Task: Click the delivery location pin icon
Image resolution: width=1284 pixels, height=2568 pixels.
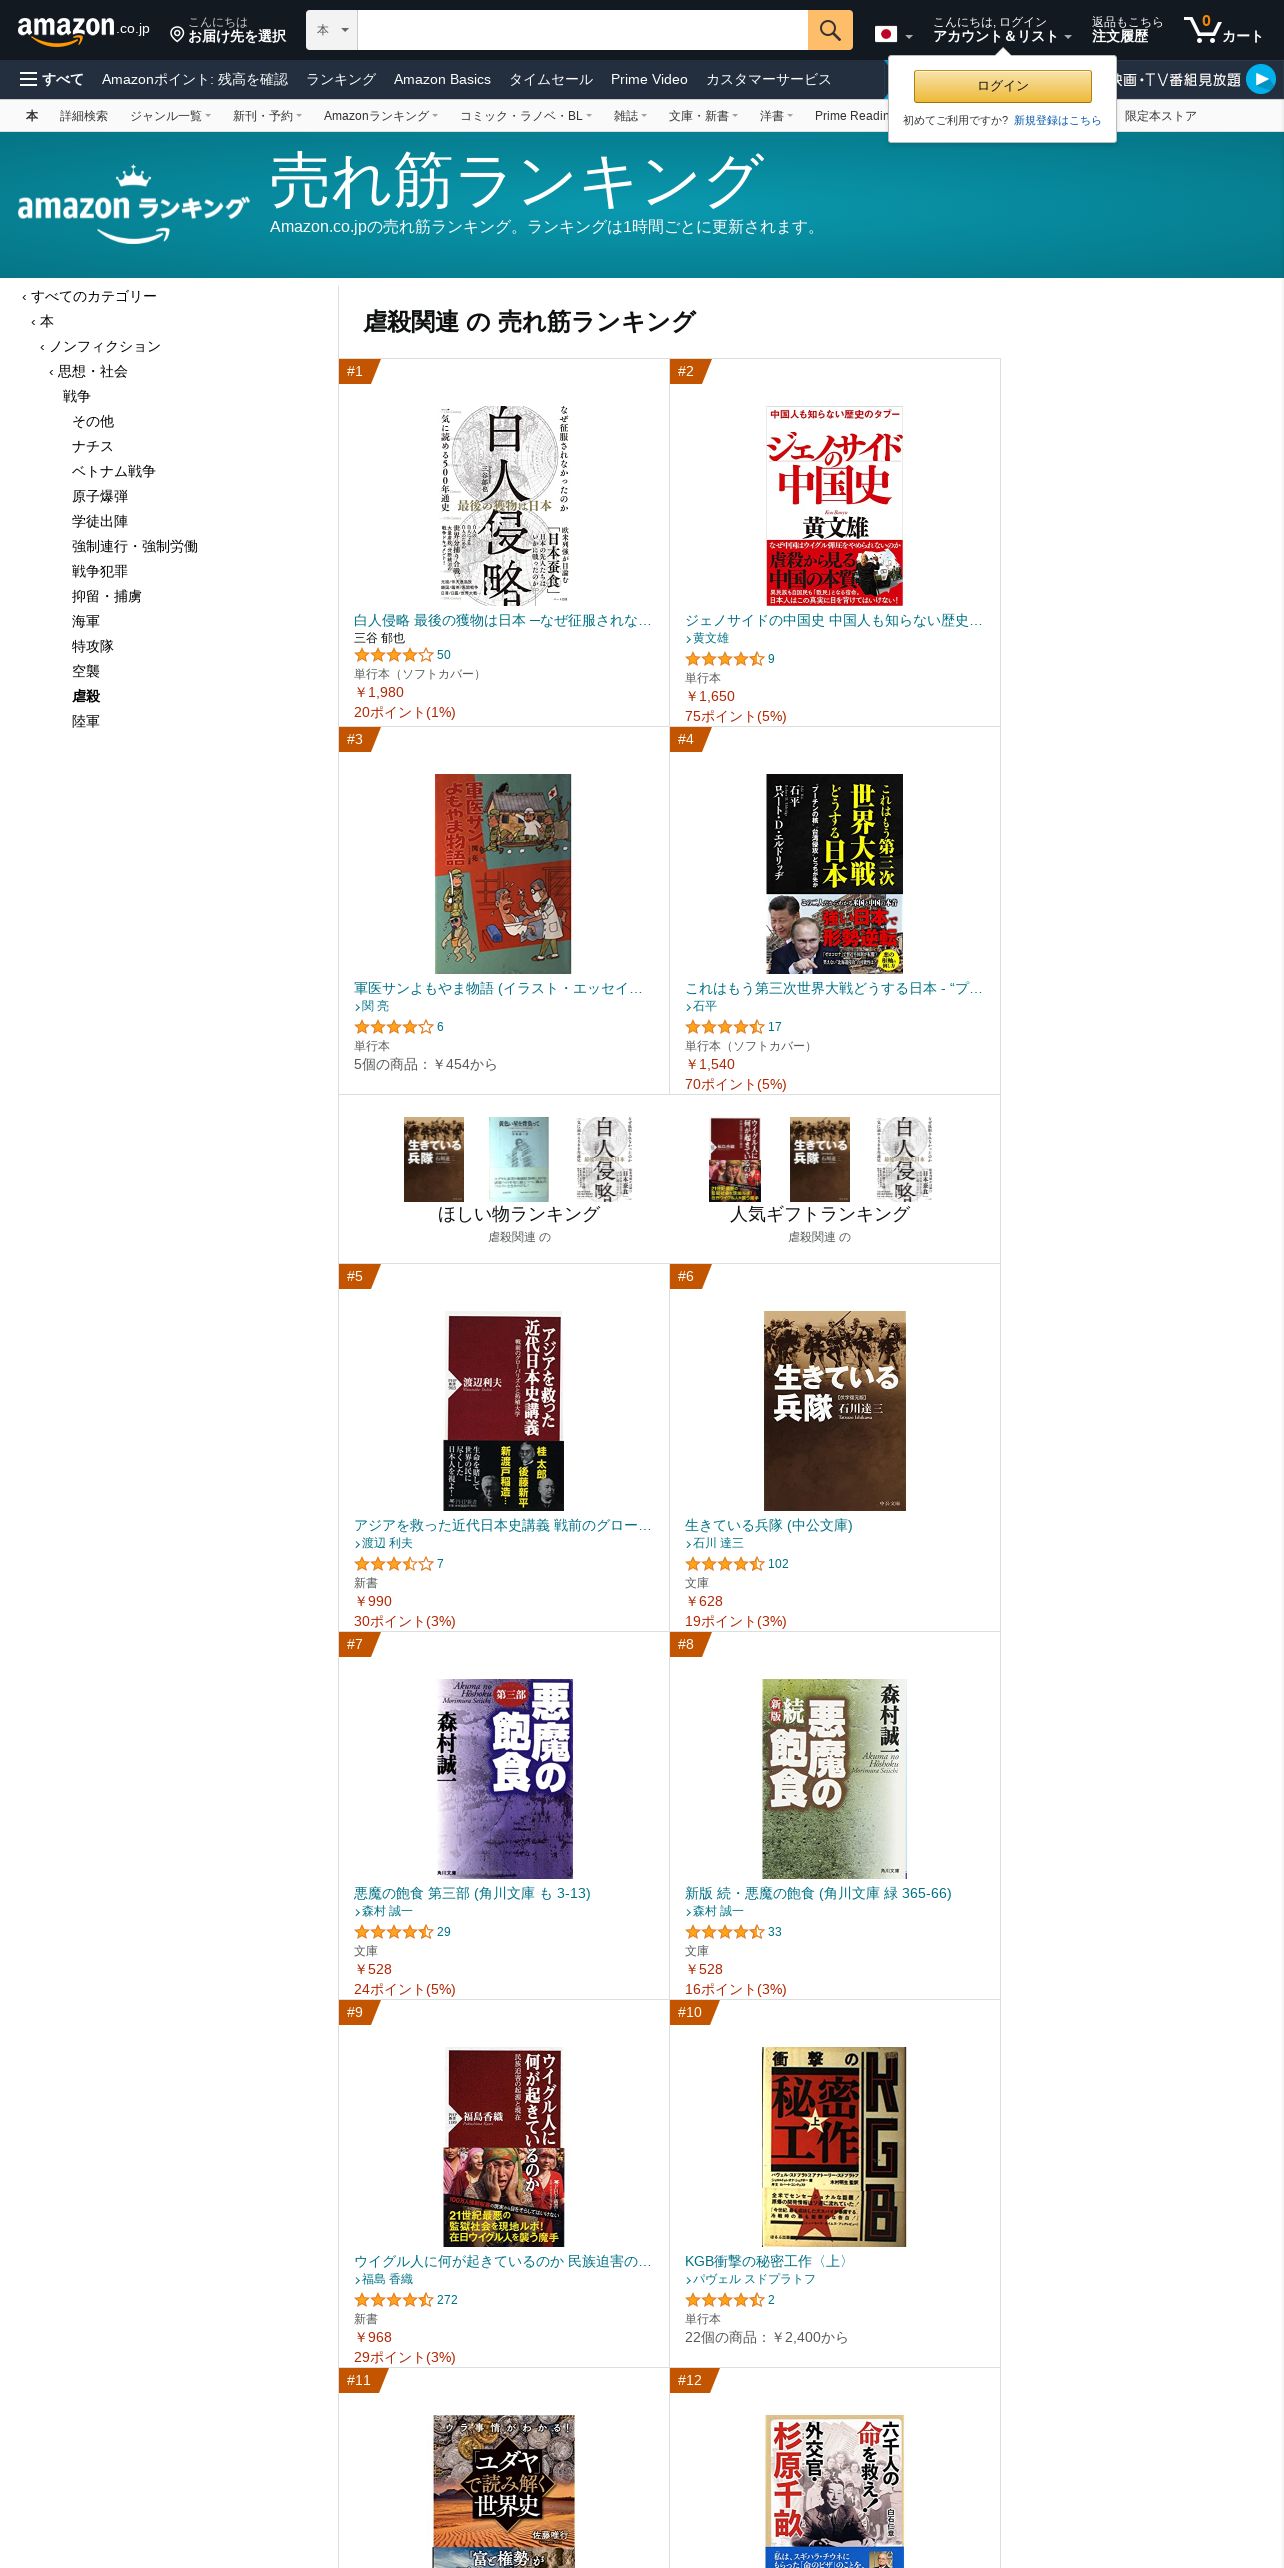Action: (x=177, y=35)
